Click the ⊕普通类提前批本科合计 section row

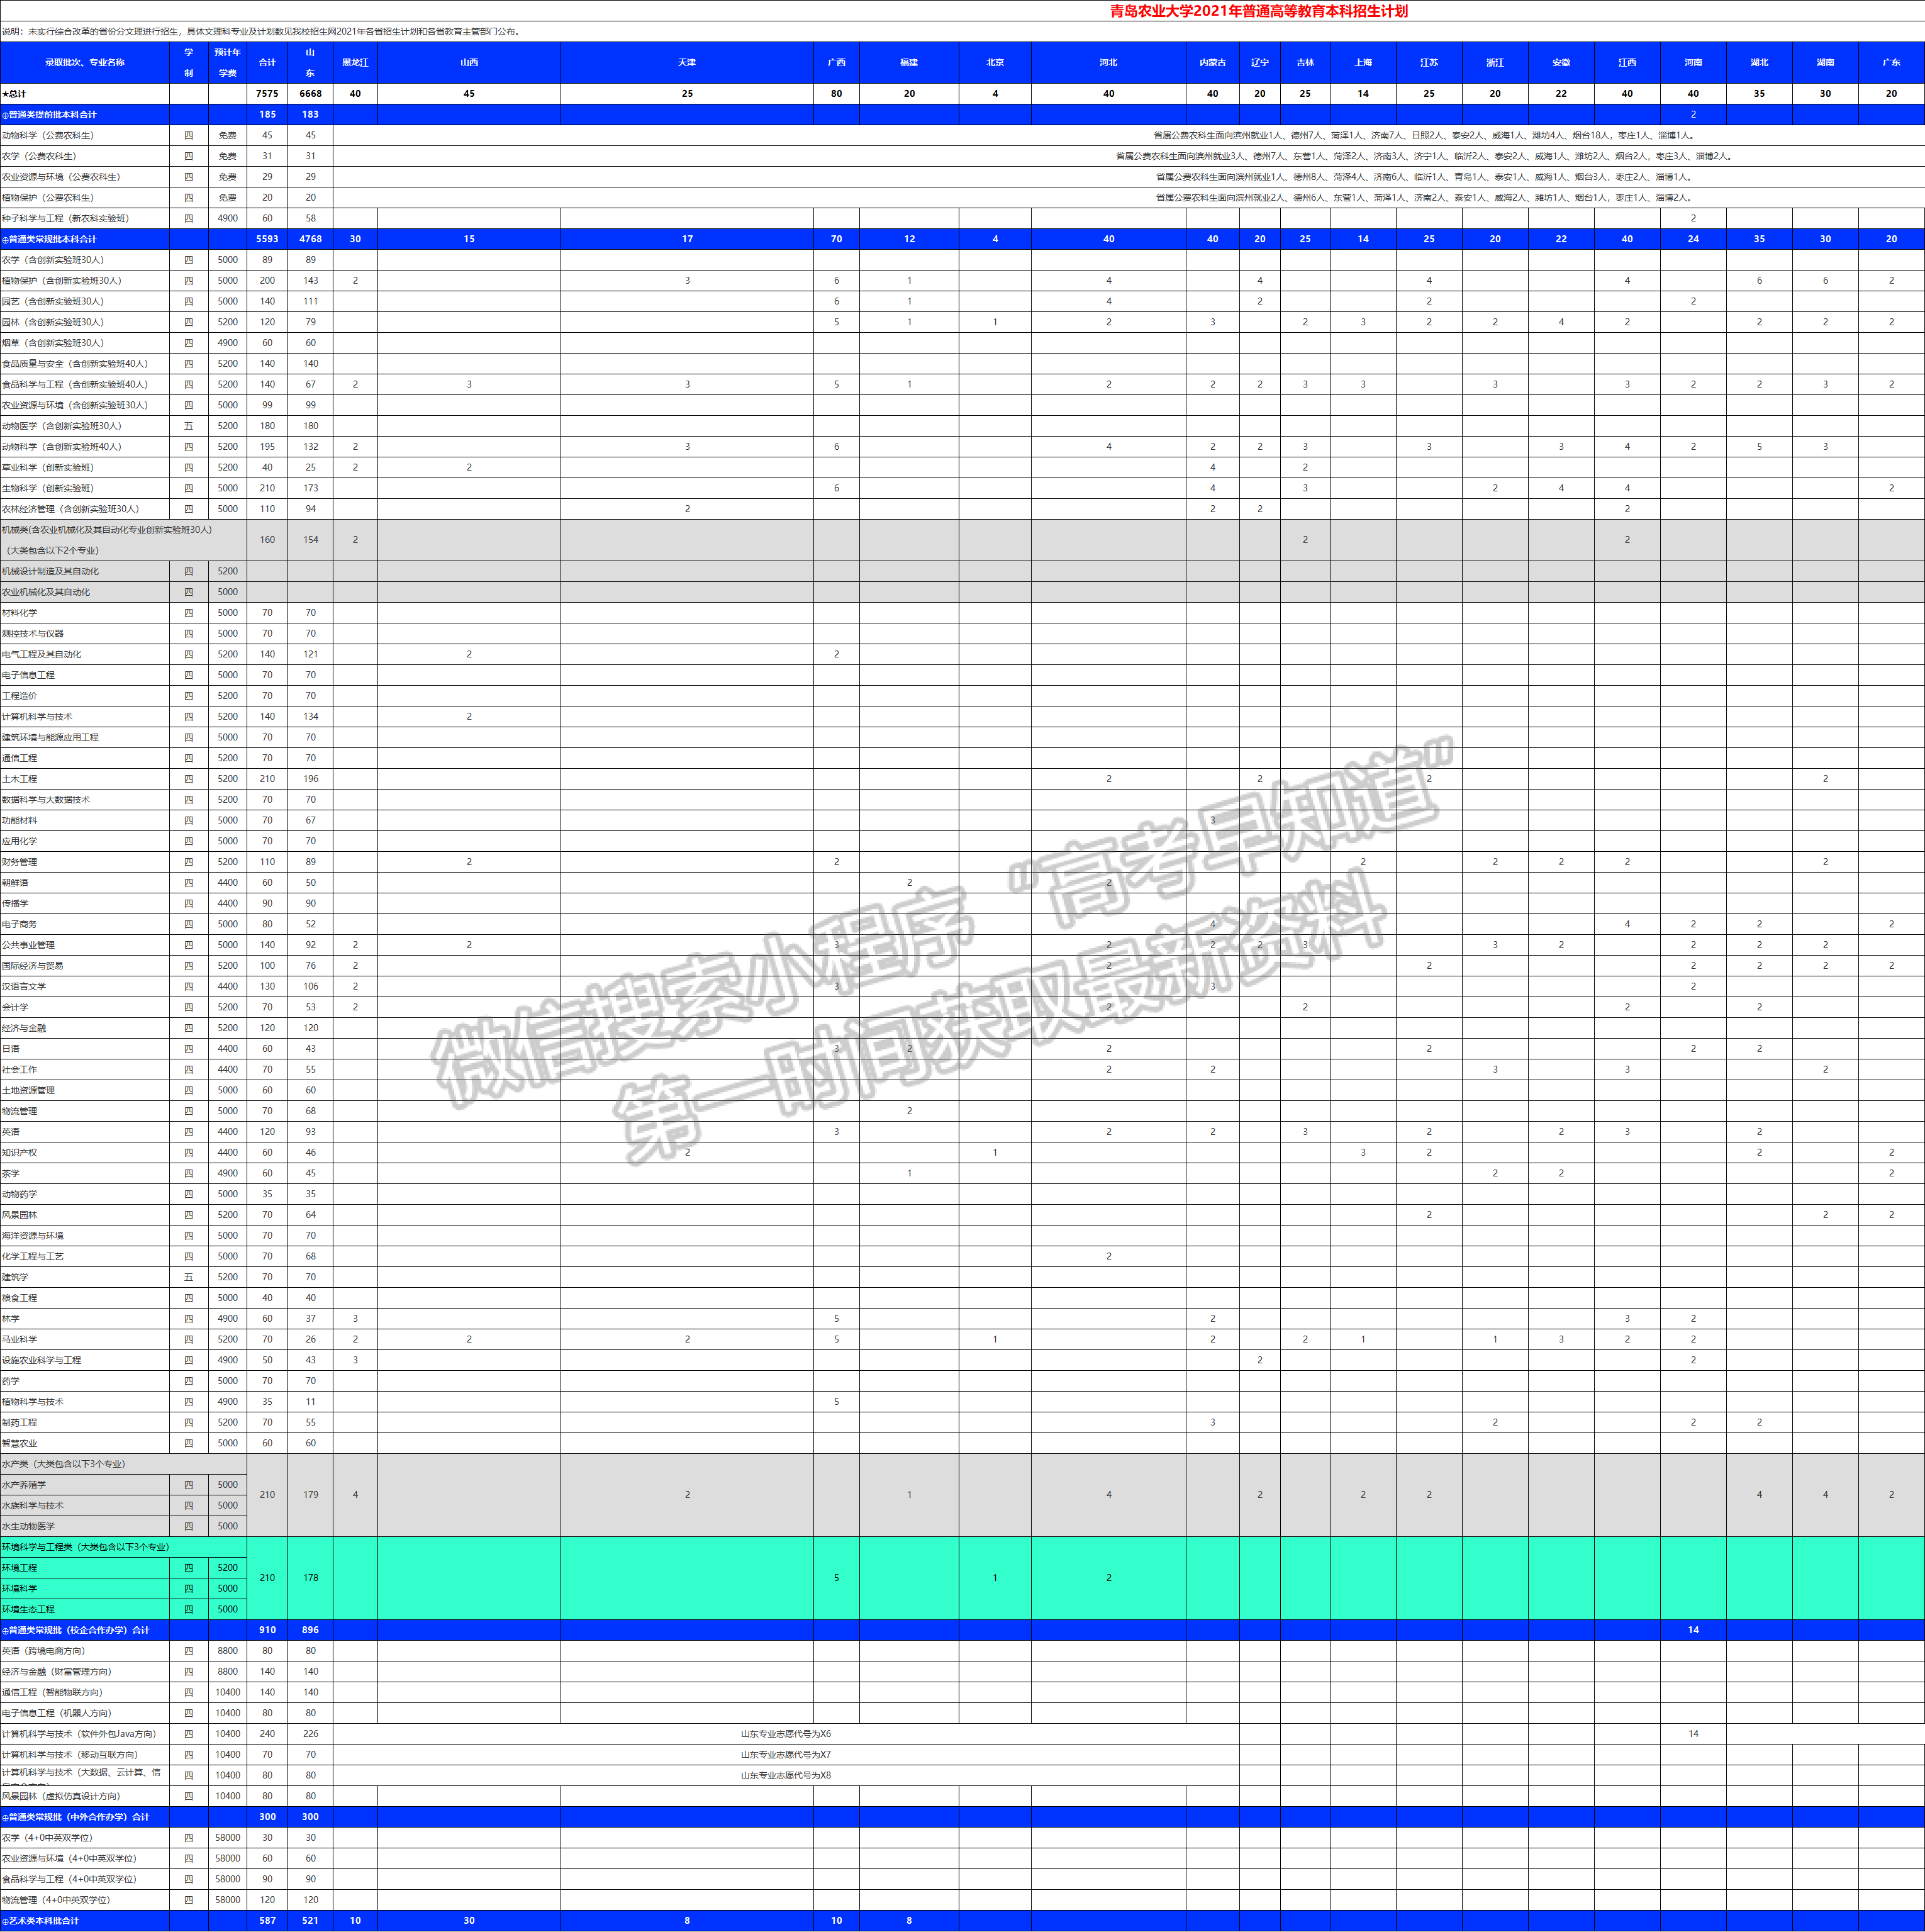[x=962, y=114]
